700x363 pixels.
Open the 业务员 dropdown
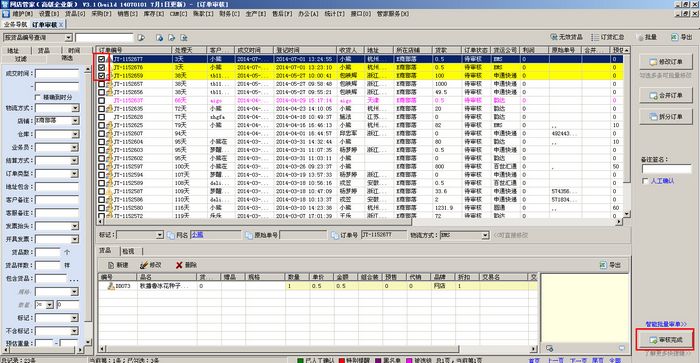[75, 147]
